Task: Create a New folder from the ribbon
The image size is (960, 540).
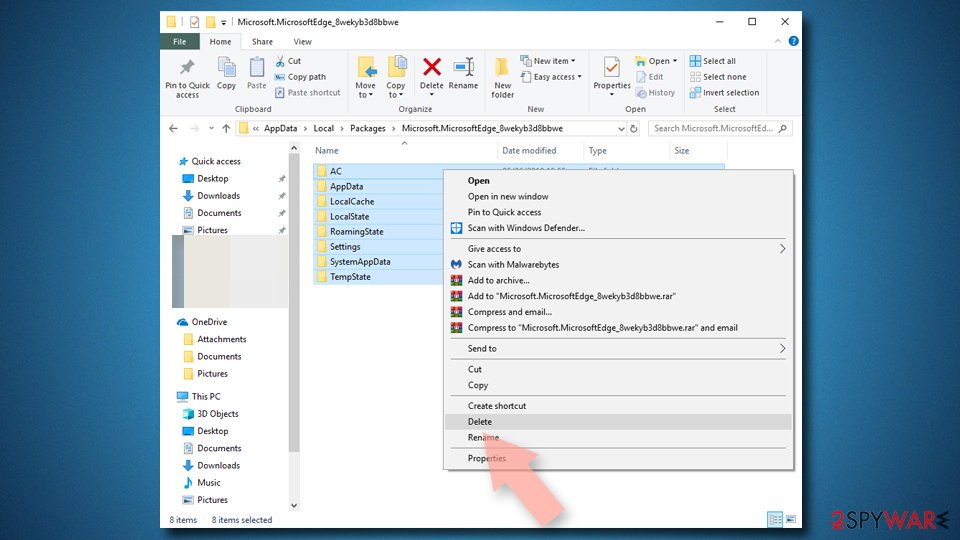Action: [x=503, y=77]
